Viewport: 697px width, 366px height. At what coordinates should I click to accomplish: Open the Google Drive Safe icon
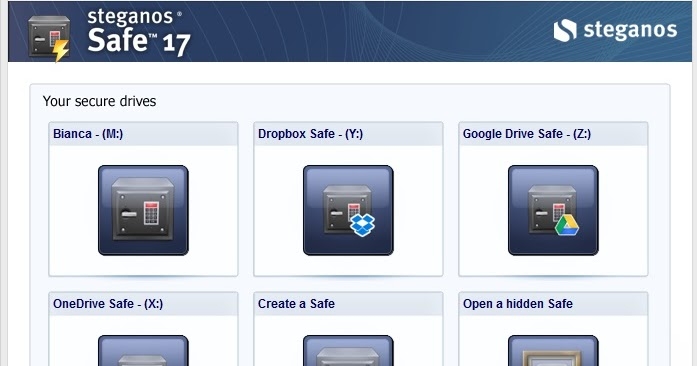(x=553, y=210)
